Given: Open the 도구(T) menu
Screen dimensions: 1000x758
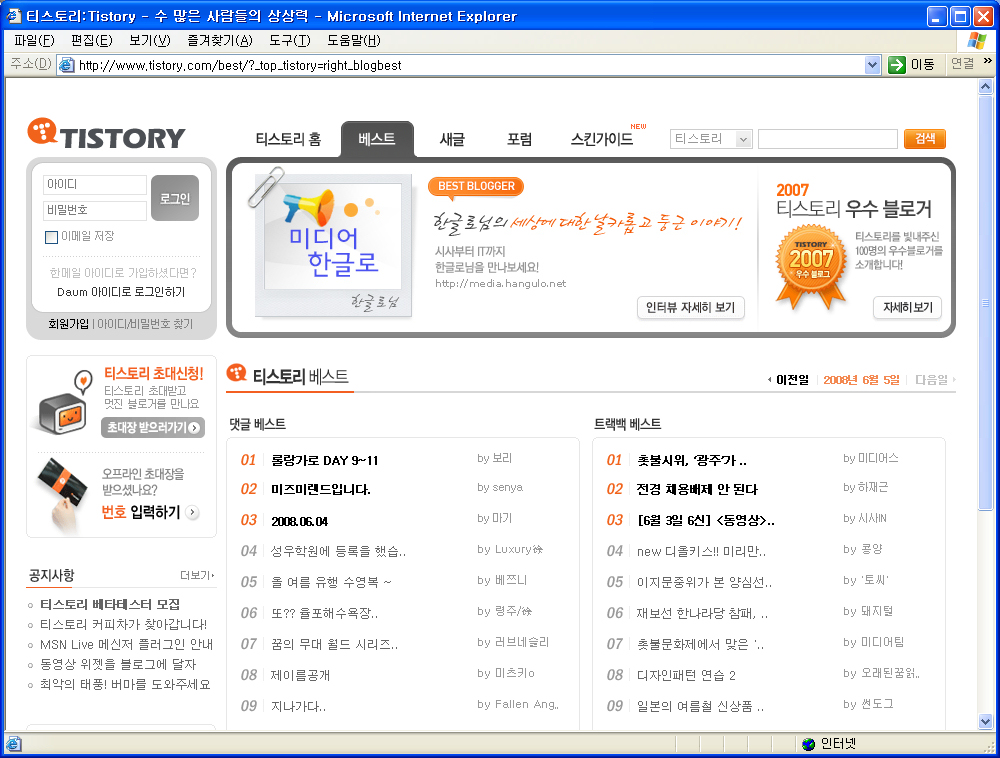Looking at the screenshot, I should pos(290,40).
